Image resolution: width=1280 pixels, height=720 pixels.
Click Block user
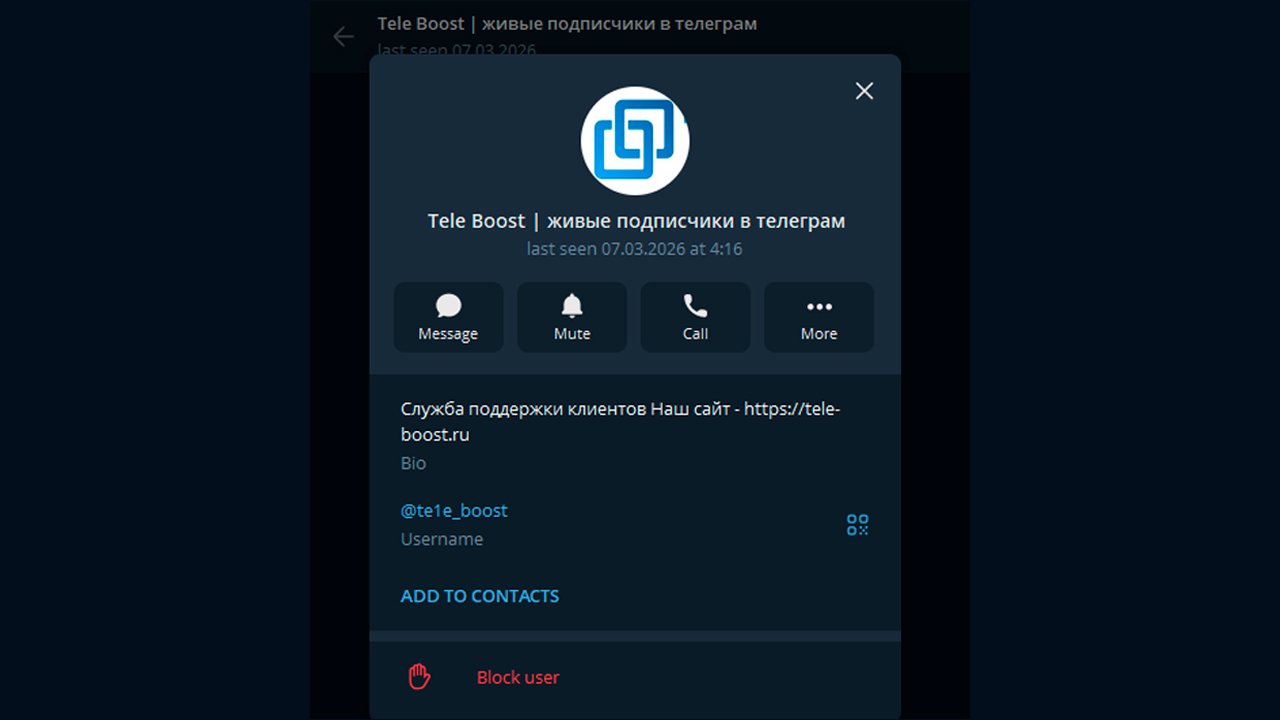(x=518, y=677)
